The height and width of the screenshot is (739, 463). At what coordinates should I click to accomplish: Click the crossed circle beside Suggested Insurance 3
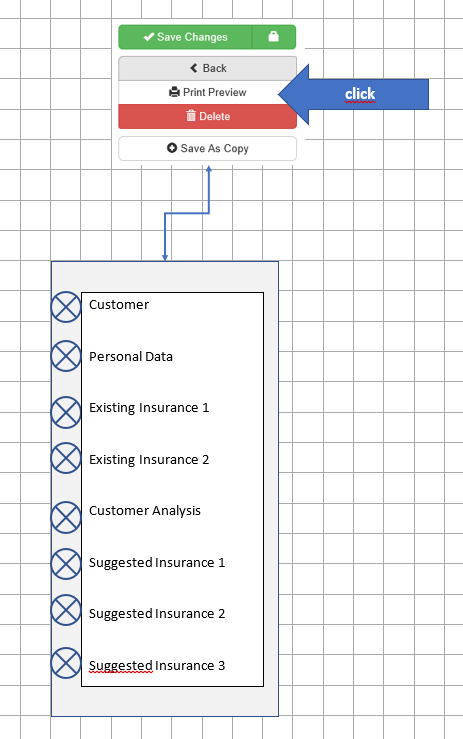click(66, 663)
